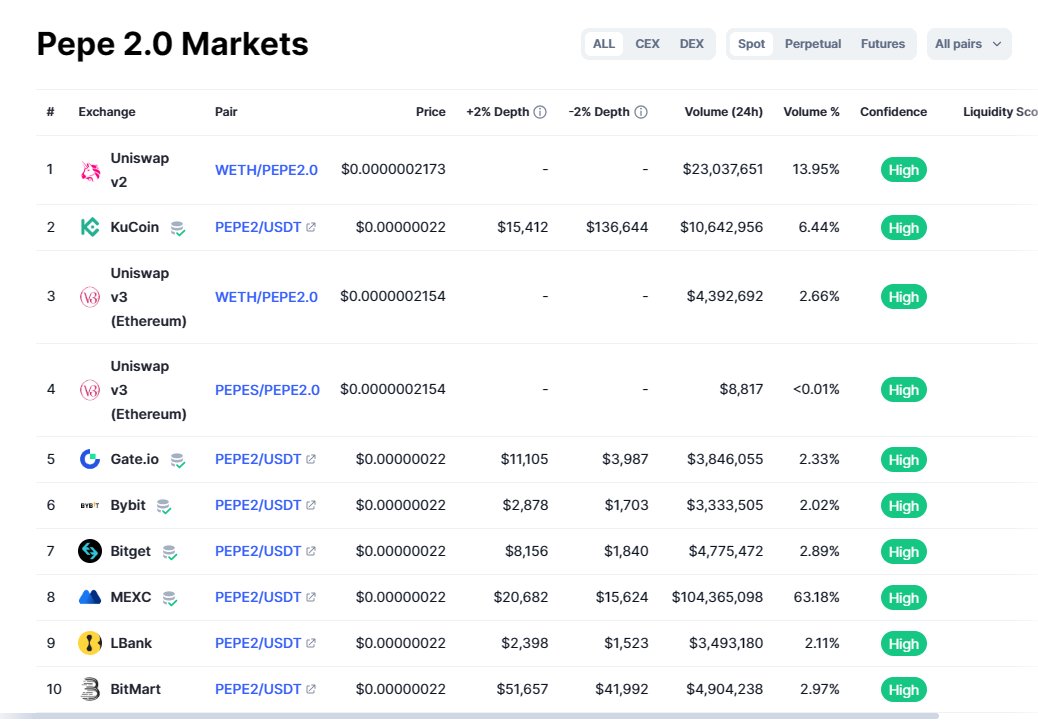Sort by Price column header

pos(430,112)
